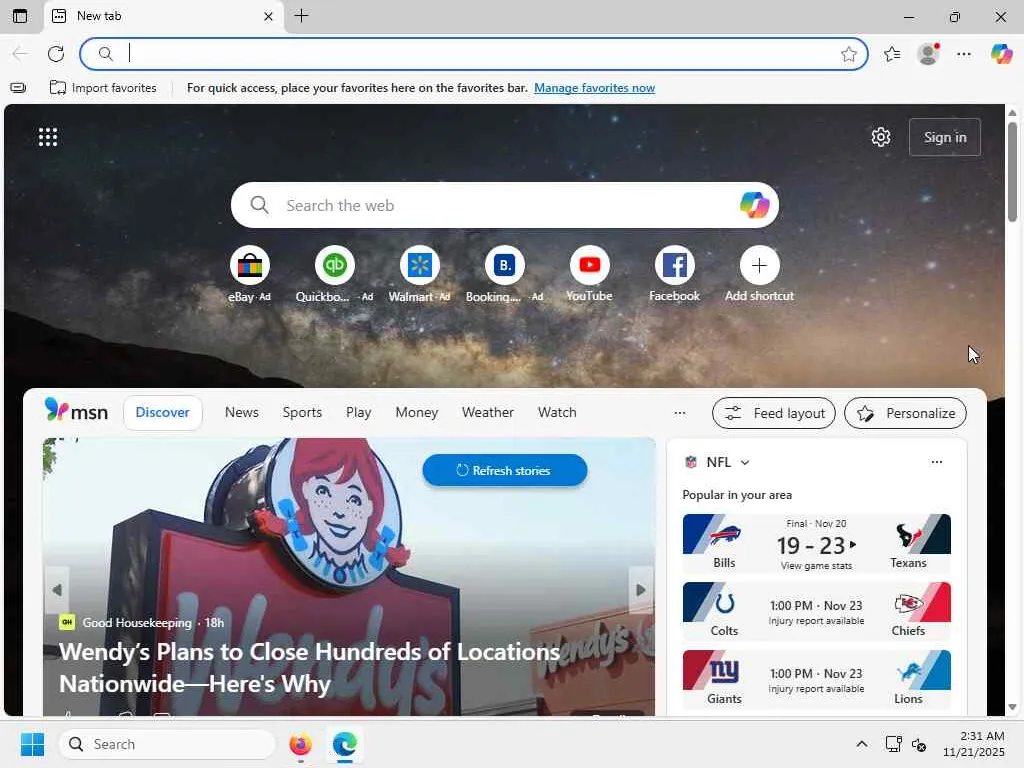The height and width of the screenshot is (768, 1024).
Task: Open the Settings and more ellipsis menu
Action: pyautogui.click(x=964, y=54)
